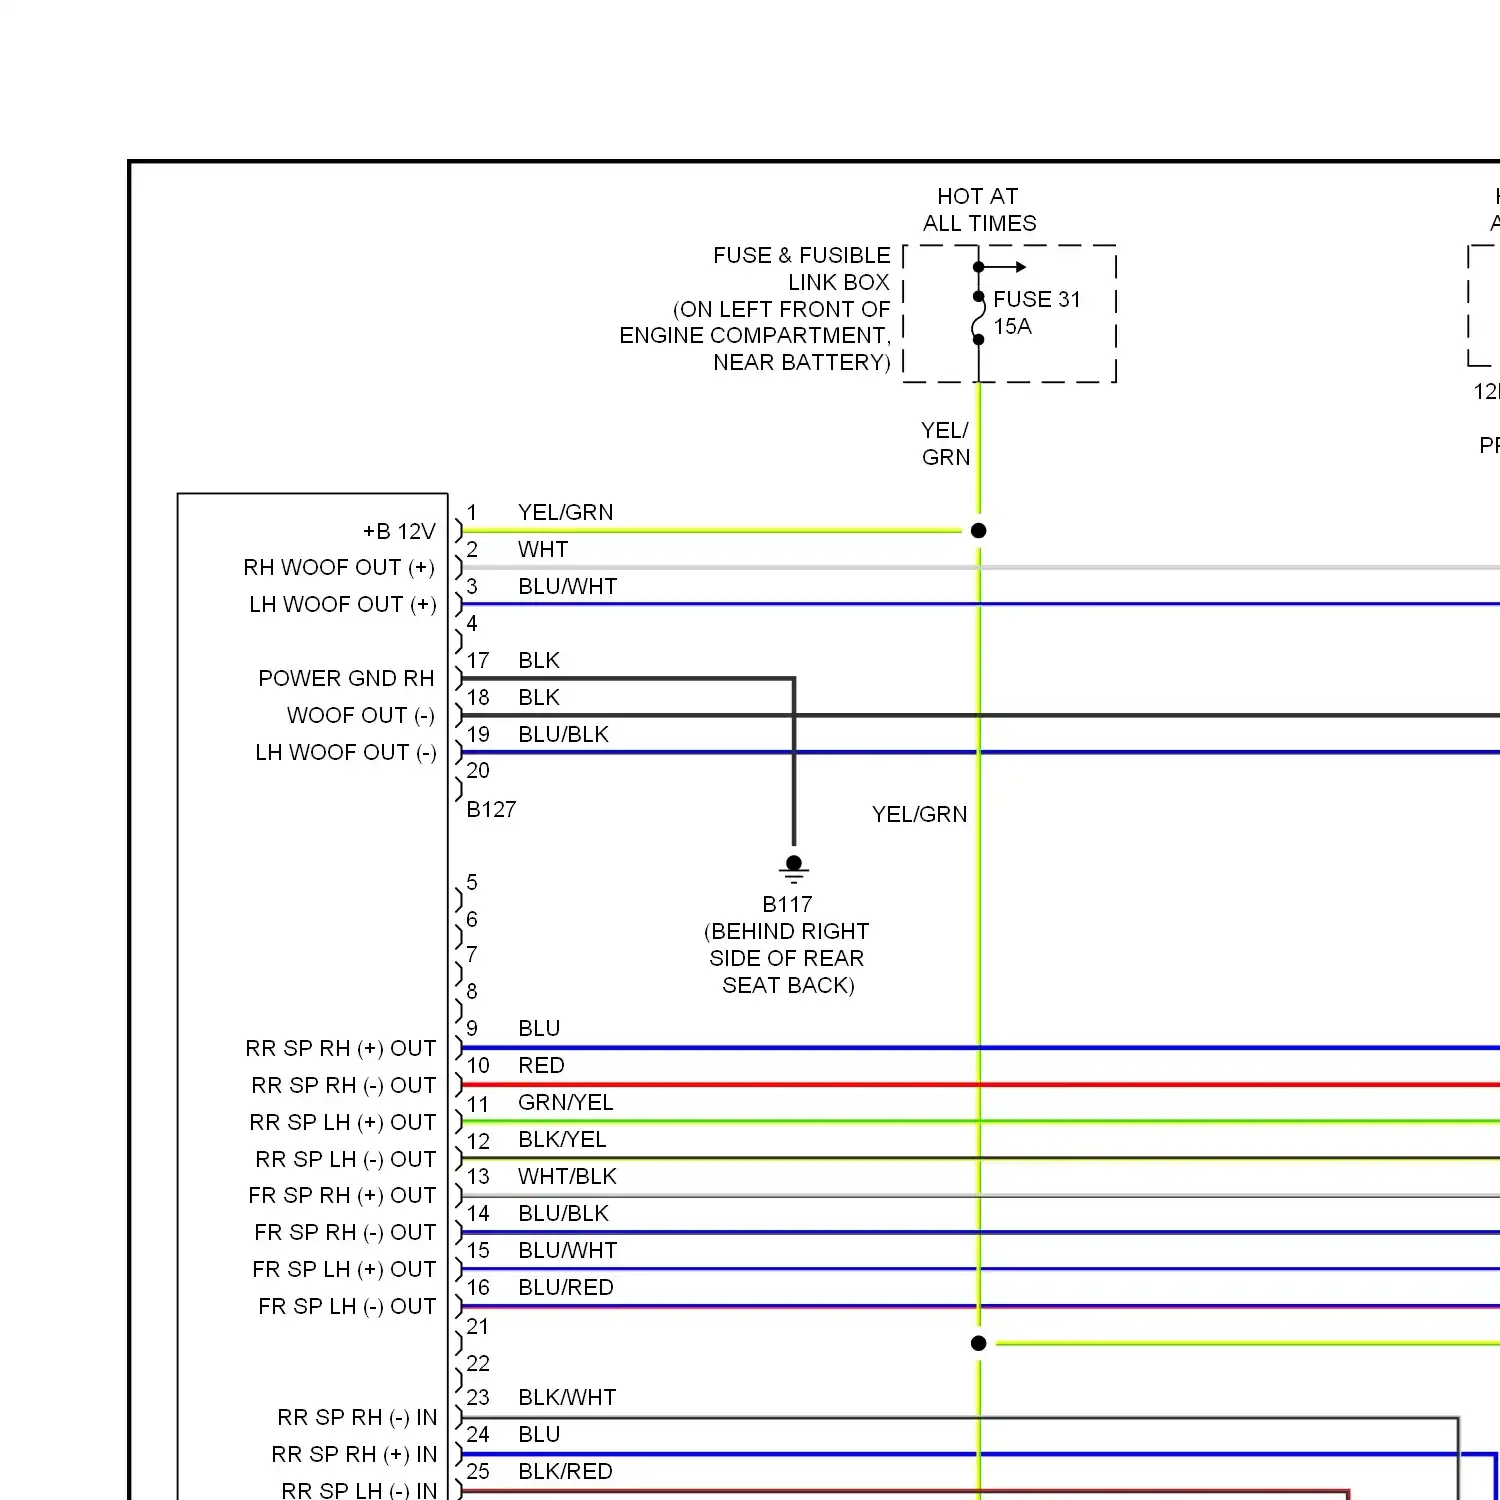Click the arrow at top of the fuse box
This screenshot has width=1500, height=1500.
click(1002, 267)
